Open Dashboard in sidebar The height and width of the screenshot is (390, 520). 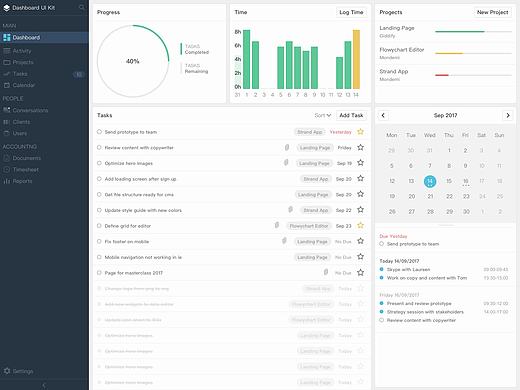[x=44, y=37]
